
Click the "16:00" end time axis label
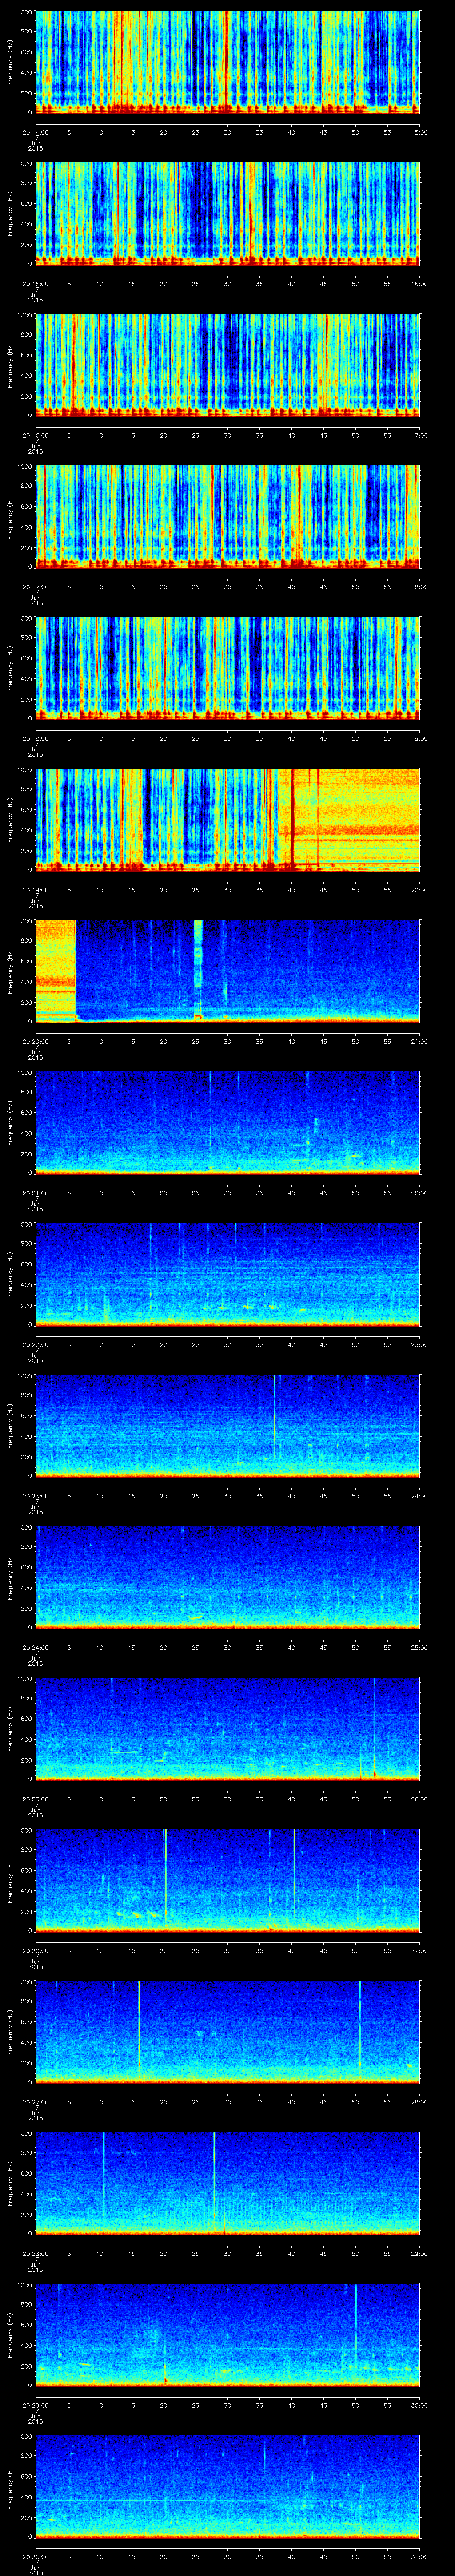(419, 284)
